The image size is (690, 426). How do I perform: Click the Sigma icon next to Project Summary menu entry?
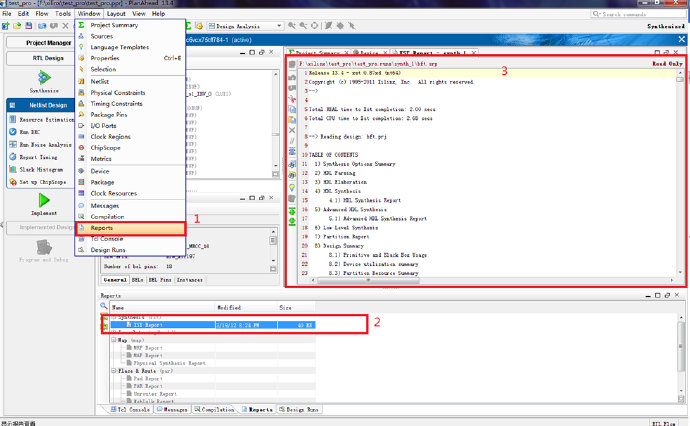point(81,25)
